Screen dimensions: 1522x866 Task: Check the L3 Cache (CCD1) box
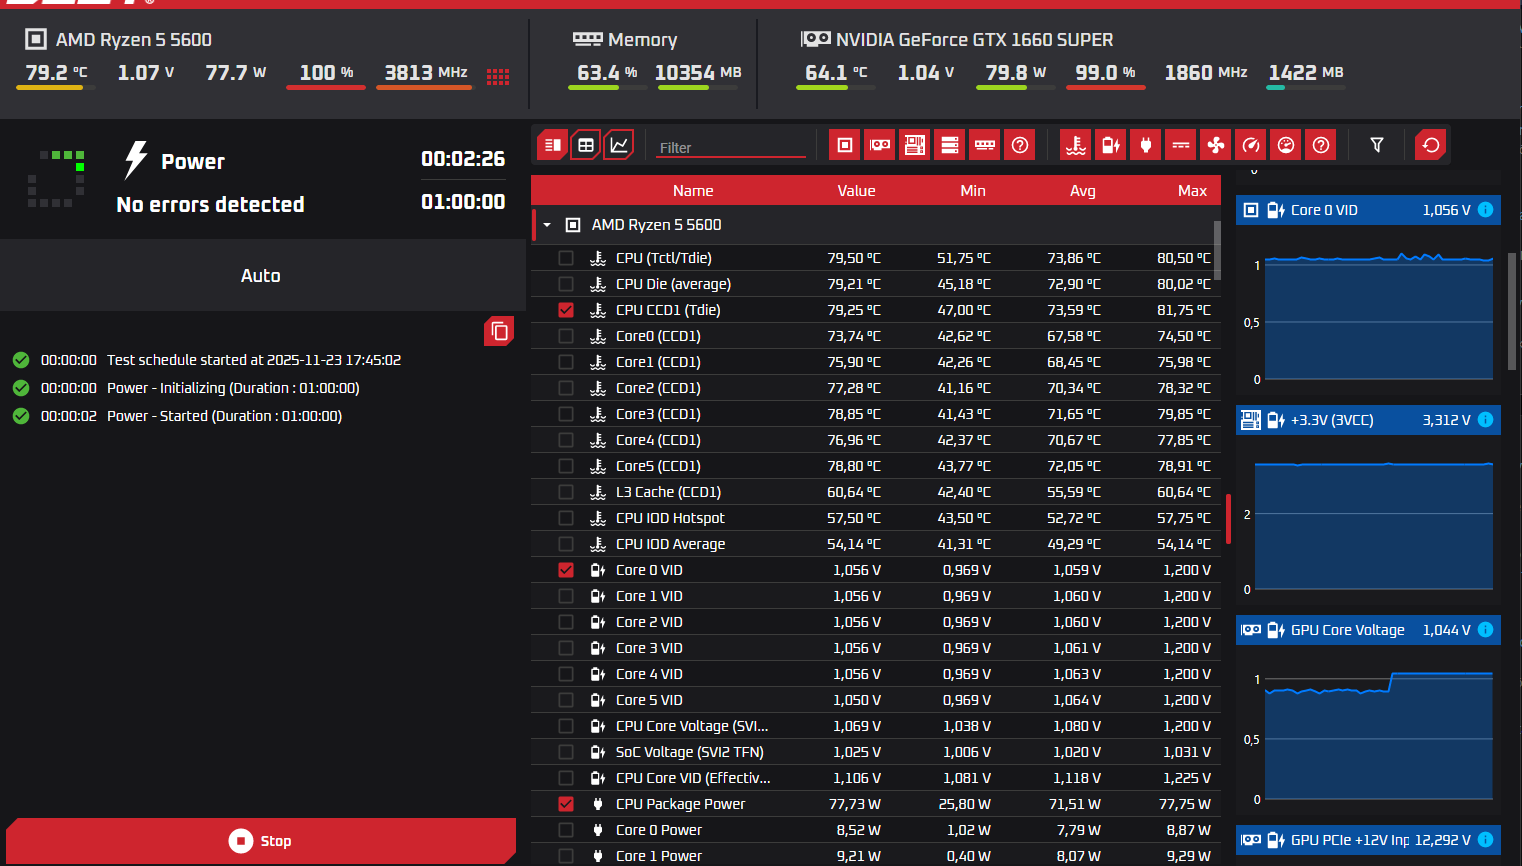tap(566, 492)
